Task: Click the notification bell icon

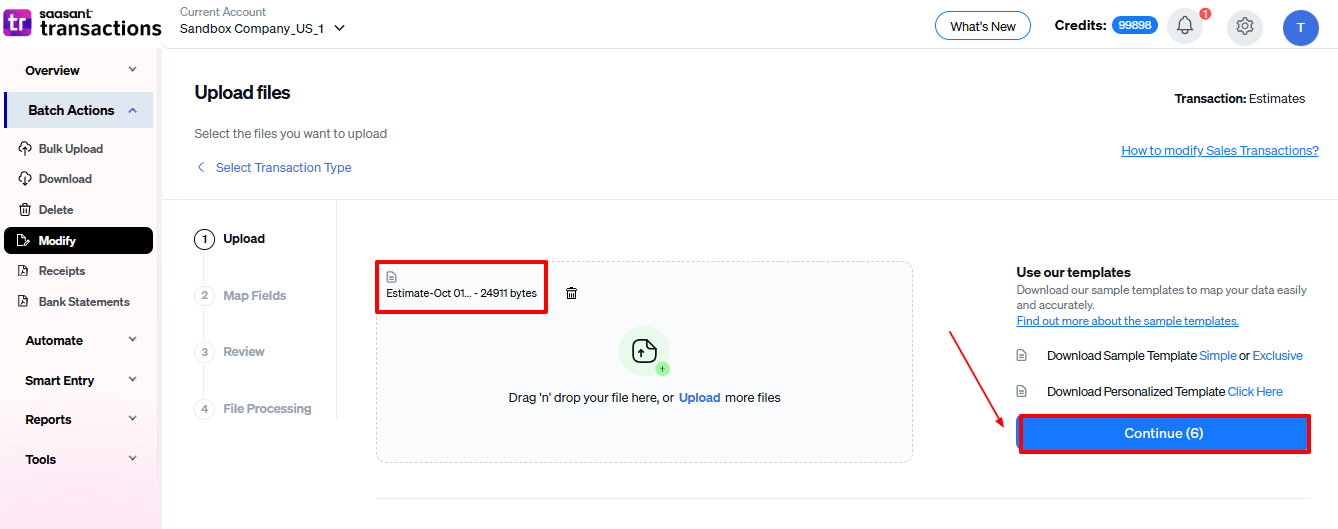Action: (x=1185, y=27)
